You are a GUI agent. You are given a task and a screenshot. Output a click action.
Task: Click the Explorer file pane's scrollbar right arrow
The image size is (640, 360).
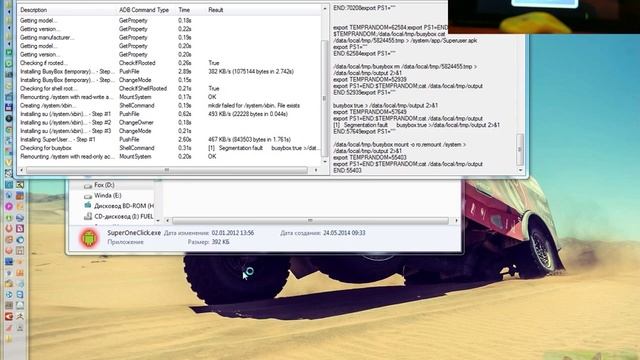point(456,221)
